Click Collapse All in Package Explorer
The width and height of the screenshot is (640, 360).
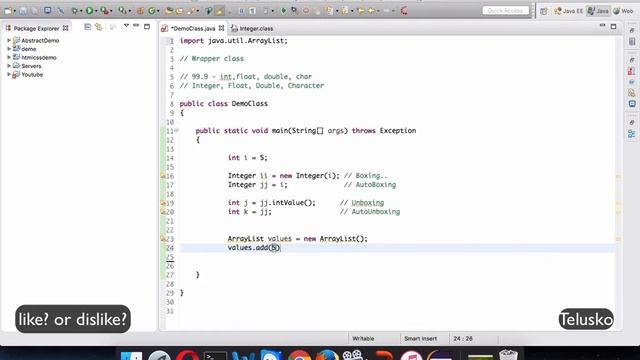click(87, 27)
